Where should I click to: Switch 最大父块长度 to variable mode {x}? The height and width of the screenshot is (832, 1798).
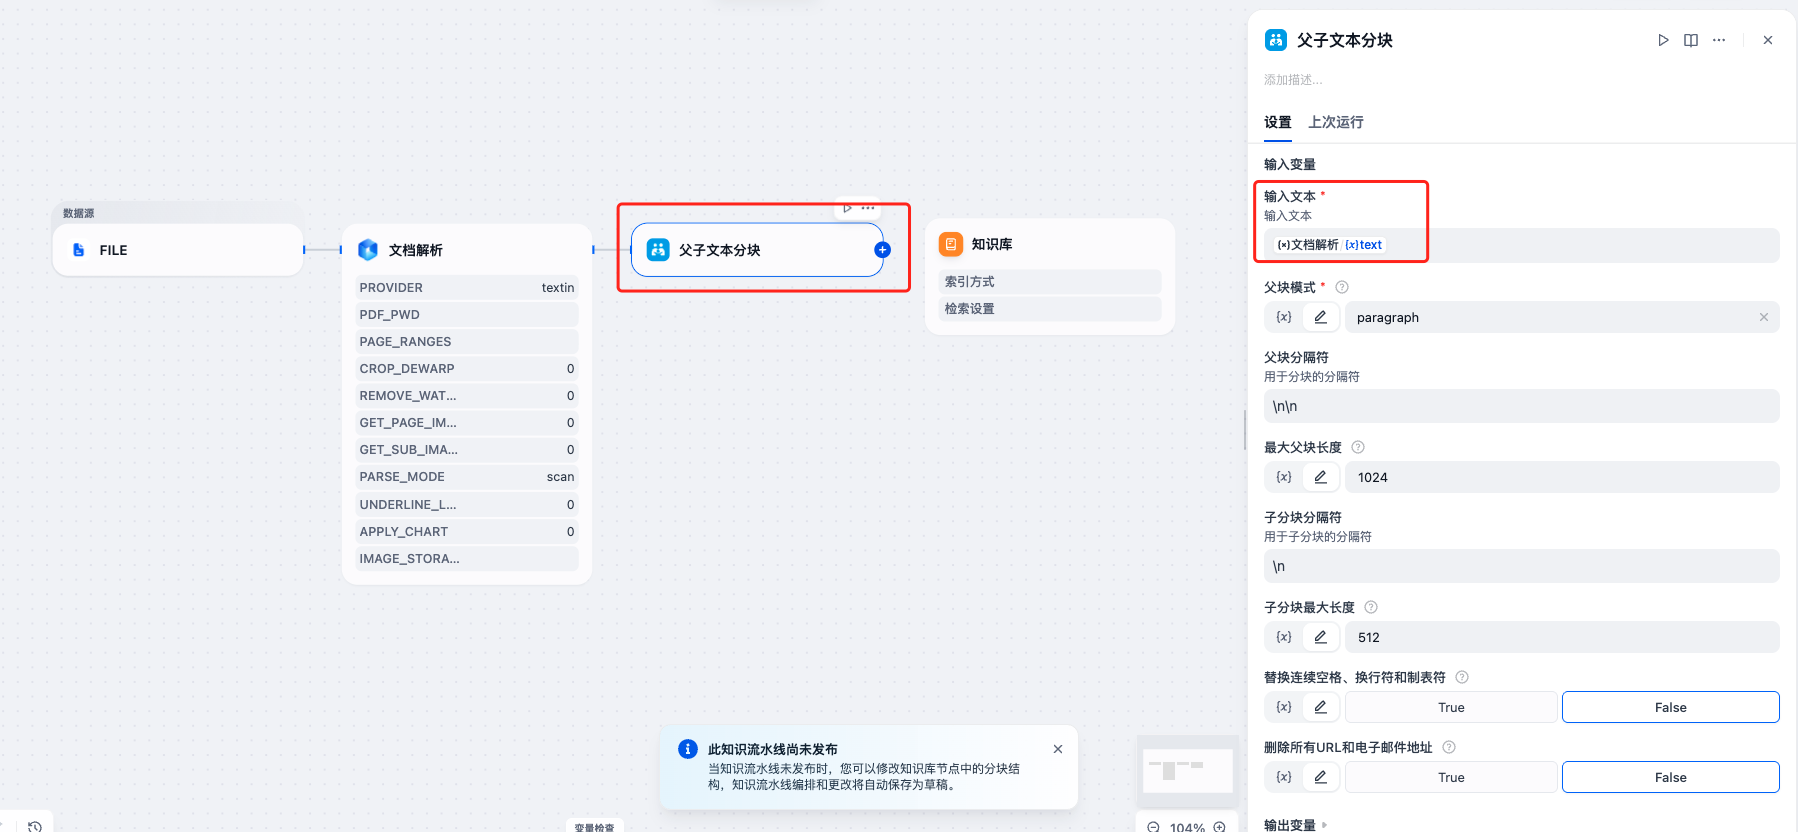click(x=1284, y=477)
